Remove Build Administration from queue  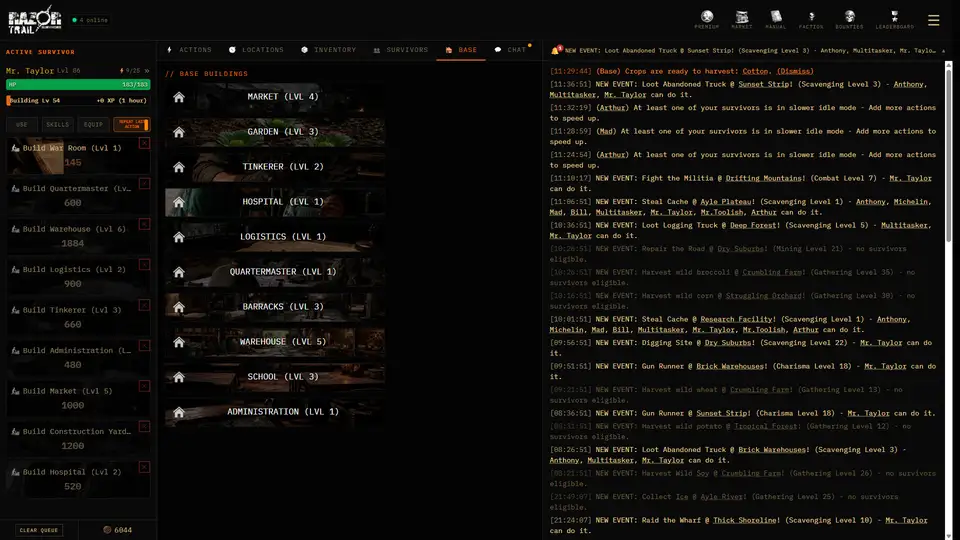[144, 345]
